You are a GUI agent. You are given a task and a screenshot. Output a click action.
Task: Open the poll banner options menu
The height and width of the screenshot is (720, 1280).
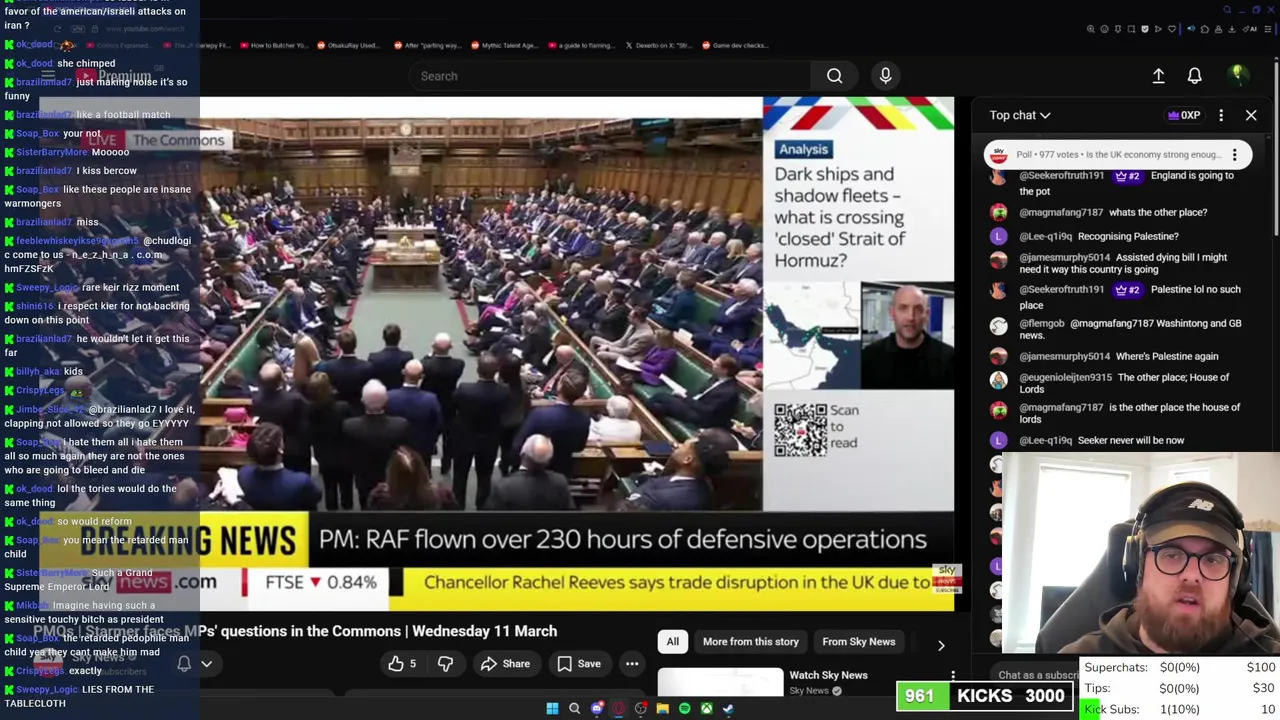click(x=1234, y=155)
